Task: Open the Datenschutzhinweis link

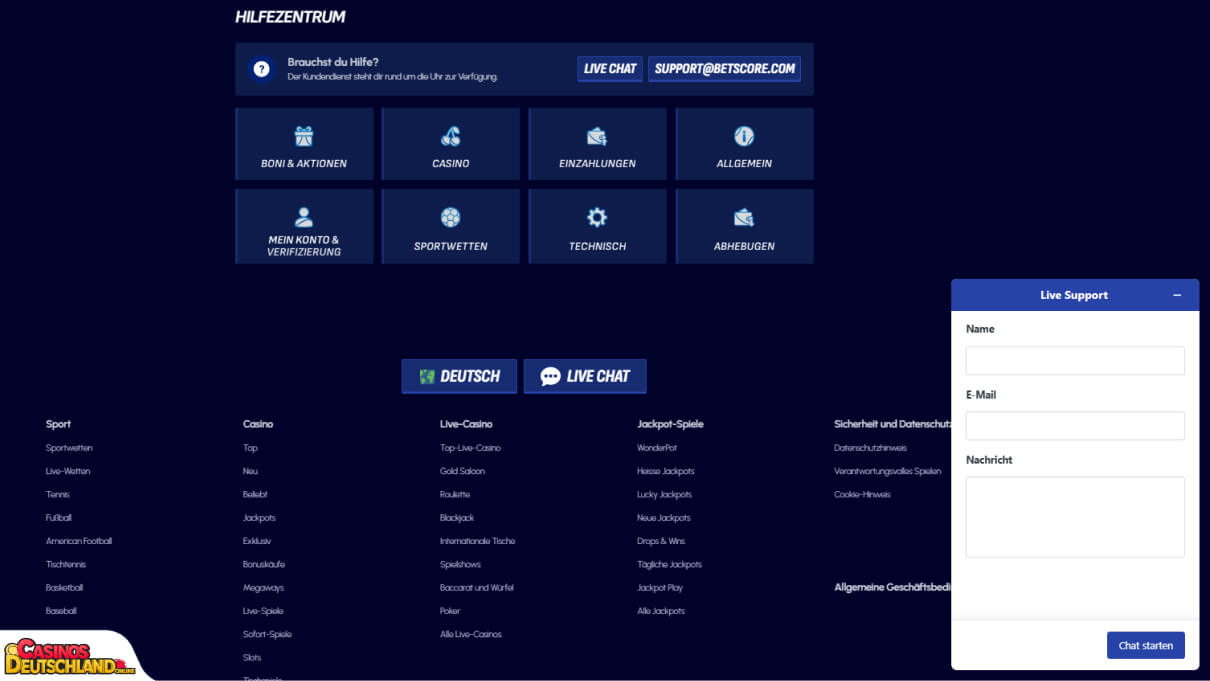Action: tap(871, 448)
